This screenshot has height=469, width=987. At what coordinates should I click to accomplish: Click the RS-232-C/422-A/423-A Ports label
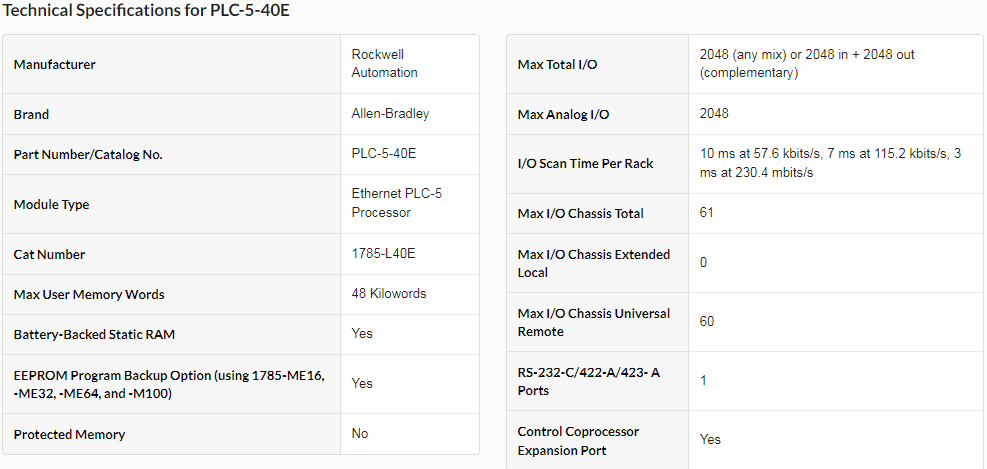589,381
